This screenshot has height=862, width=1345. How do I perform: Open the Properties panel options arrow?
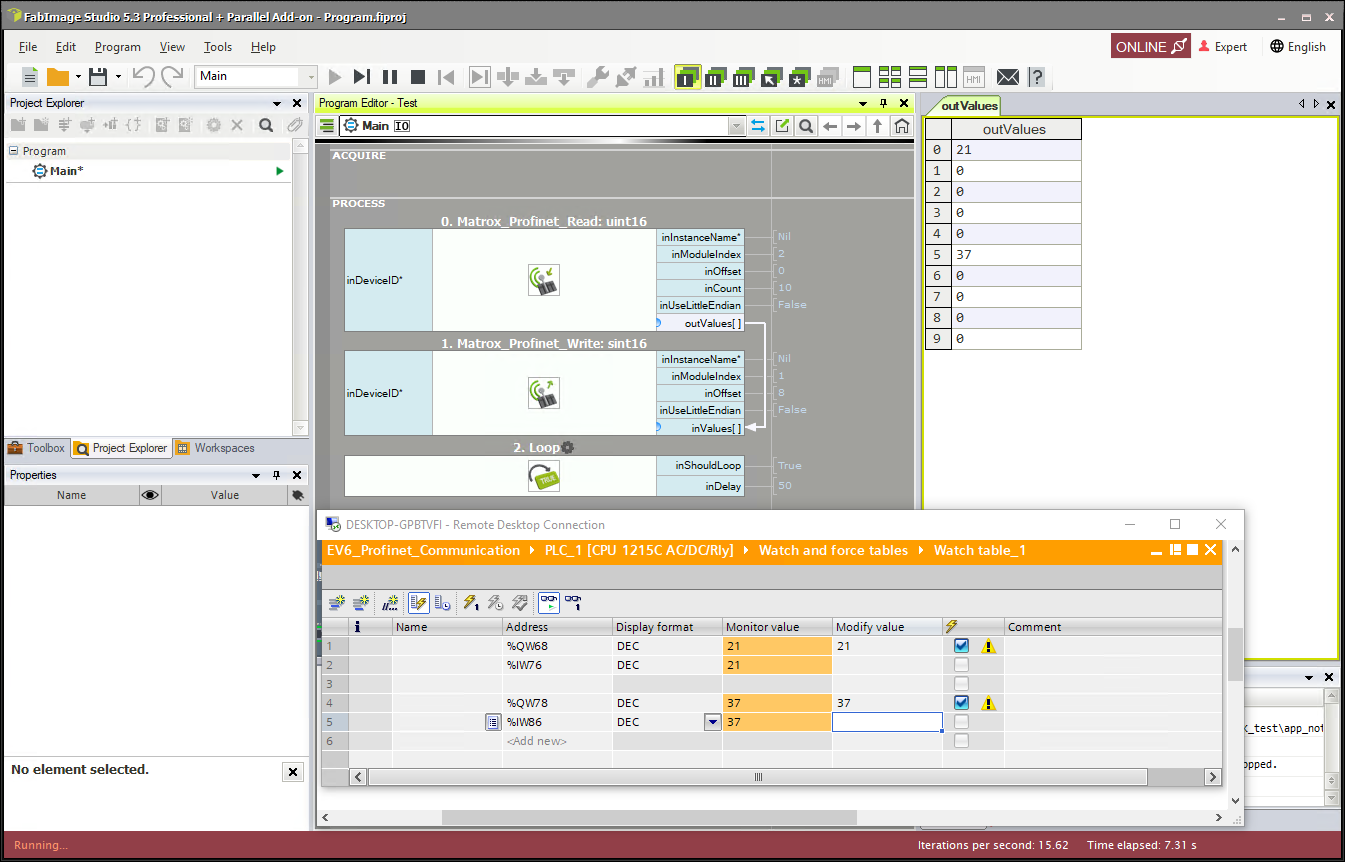click(256, 475)
